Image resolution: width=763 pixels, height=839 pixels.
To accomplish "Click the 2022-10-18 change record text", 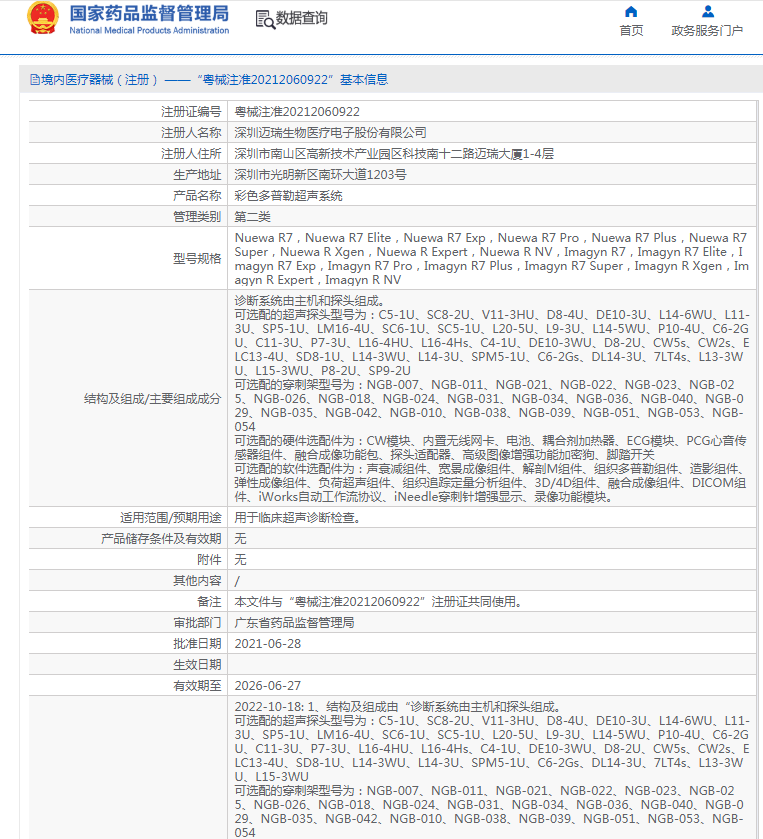I will pos(492,769).
